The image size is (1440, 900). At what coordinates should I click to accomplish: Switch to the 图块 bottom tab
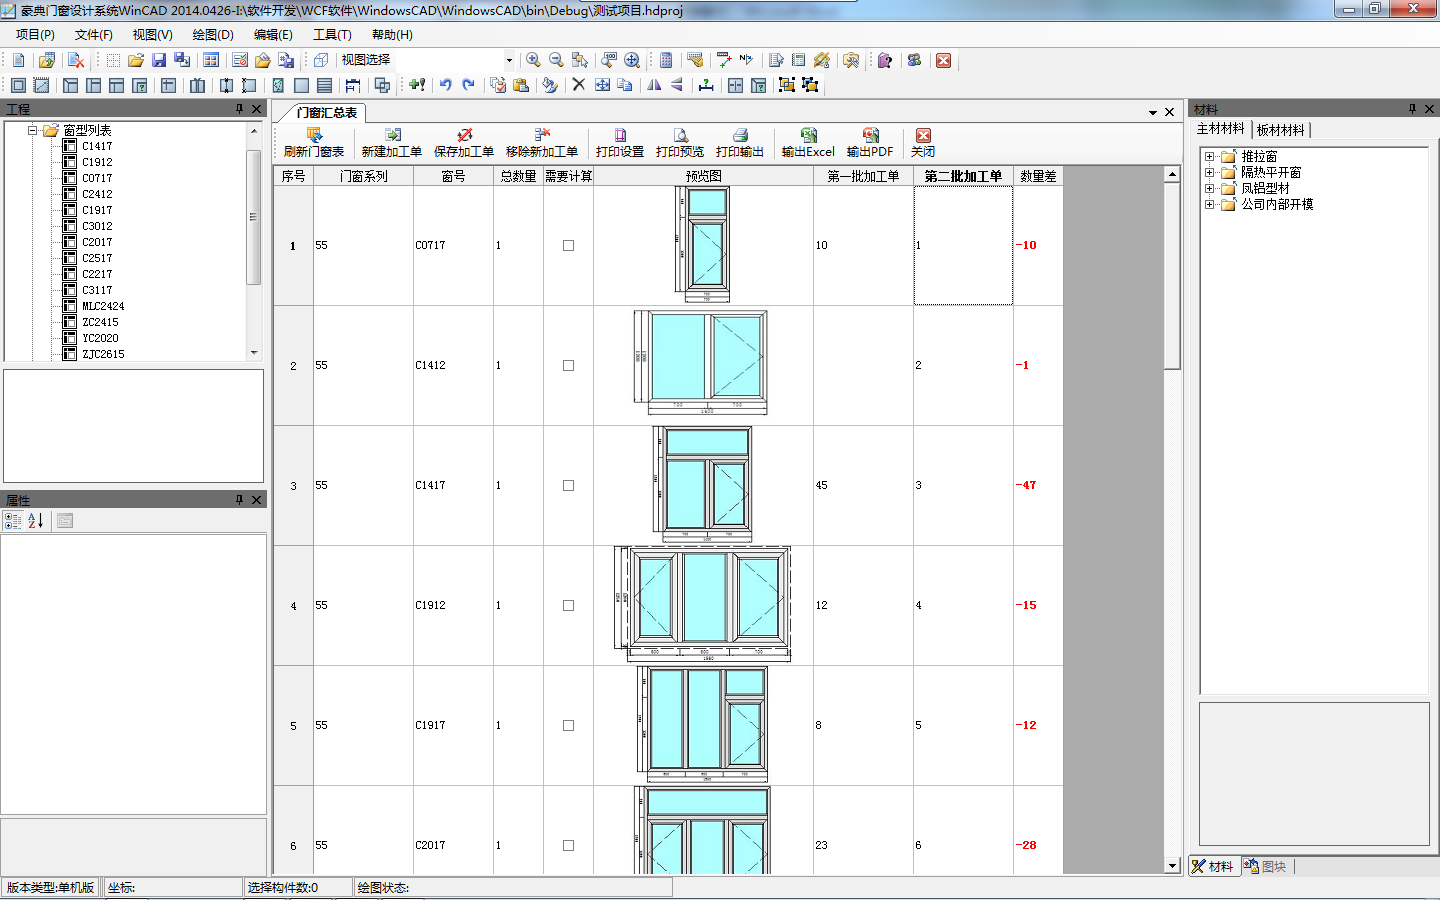coord(1266,866)
